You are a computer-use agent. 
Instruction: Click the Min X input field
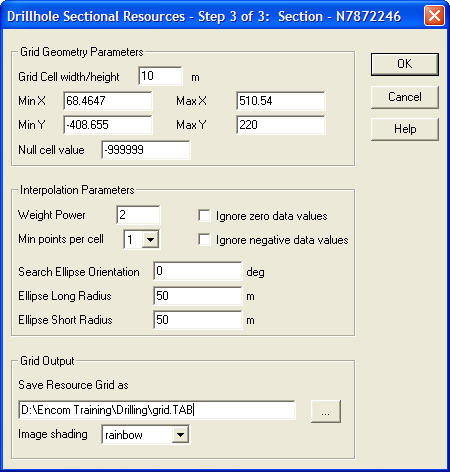[x=108, y=101]
